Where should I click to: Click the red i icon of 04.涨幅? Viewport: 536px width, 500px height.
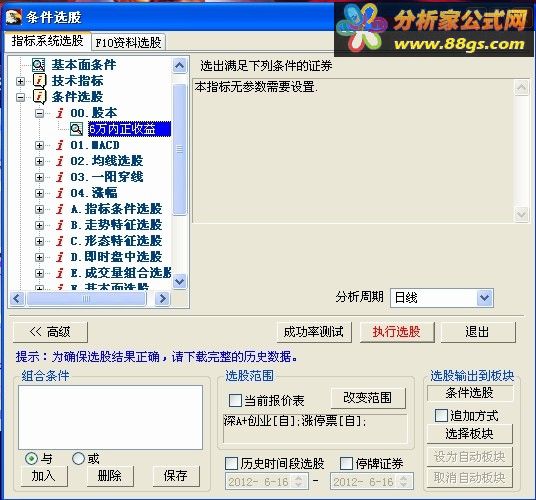[x=60, y=193]
